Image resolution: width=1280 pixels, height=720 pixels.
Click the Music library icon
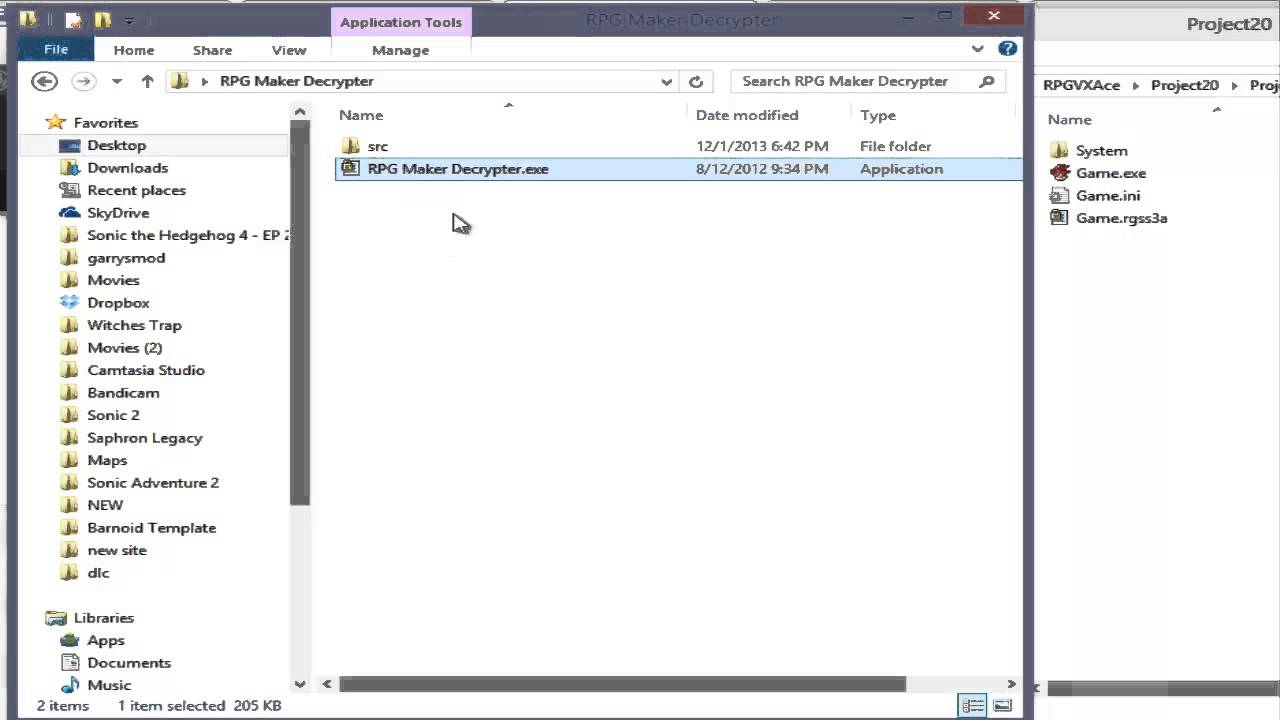(x=69, y=685)
